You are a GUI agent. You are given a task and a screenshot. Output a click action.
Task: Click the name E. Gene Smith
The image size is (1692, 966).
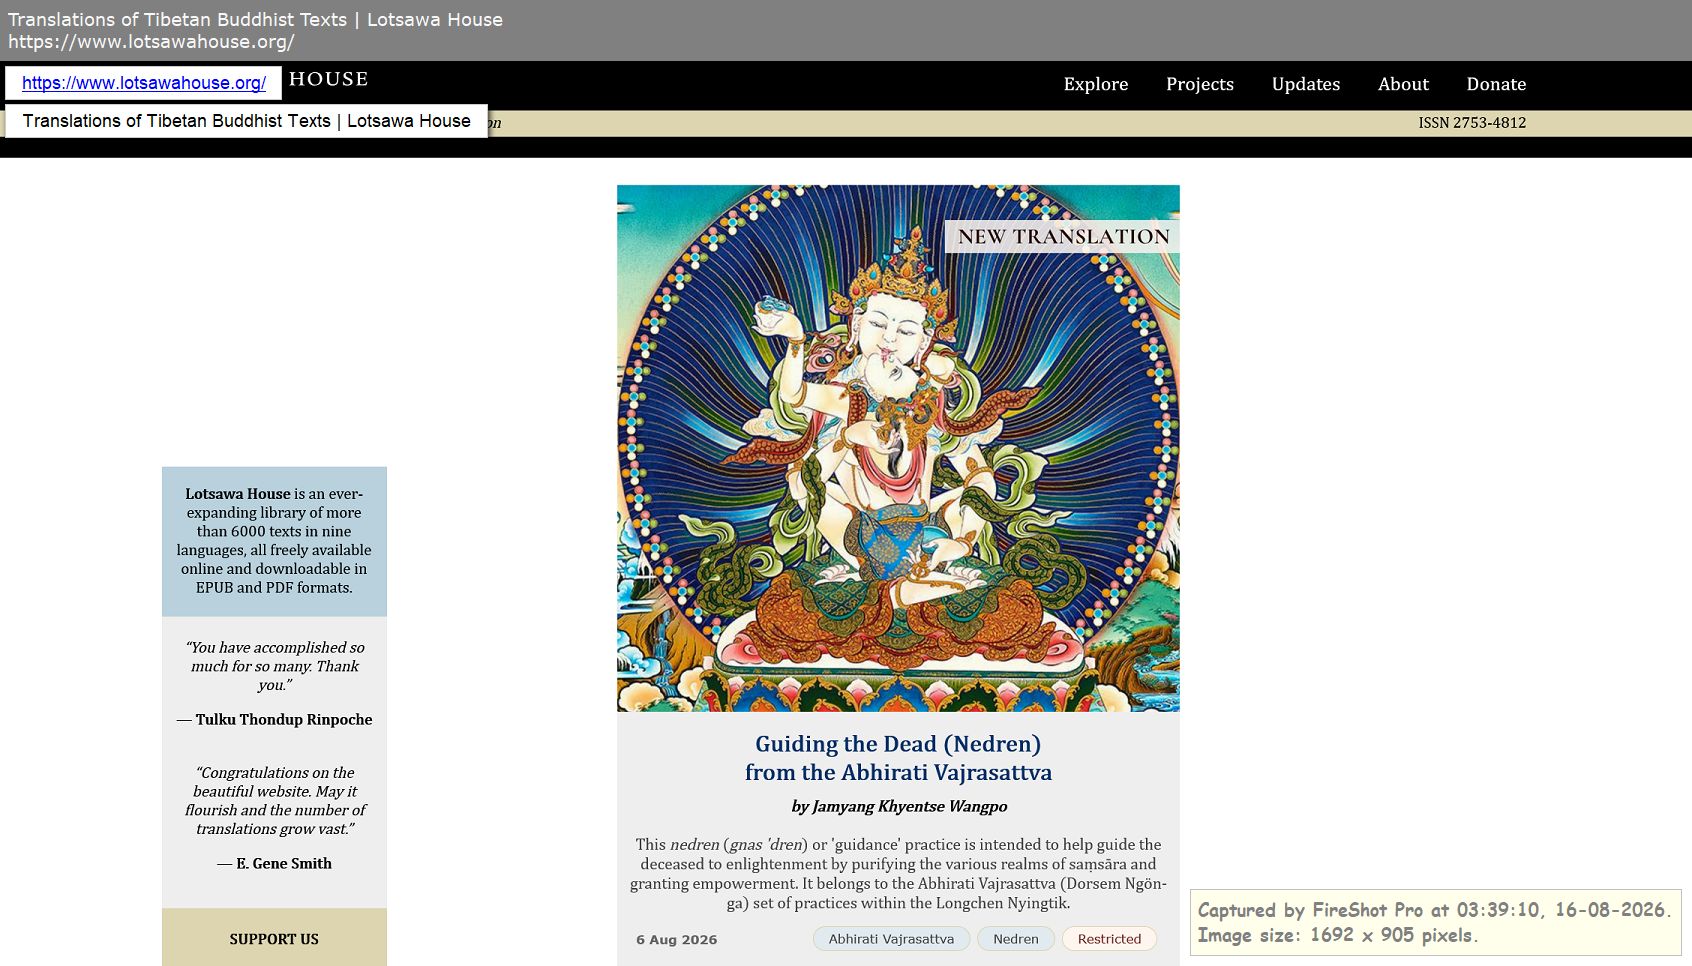point(284,863)
